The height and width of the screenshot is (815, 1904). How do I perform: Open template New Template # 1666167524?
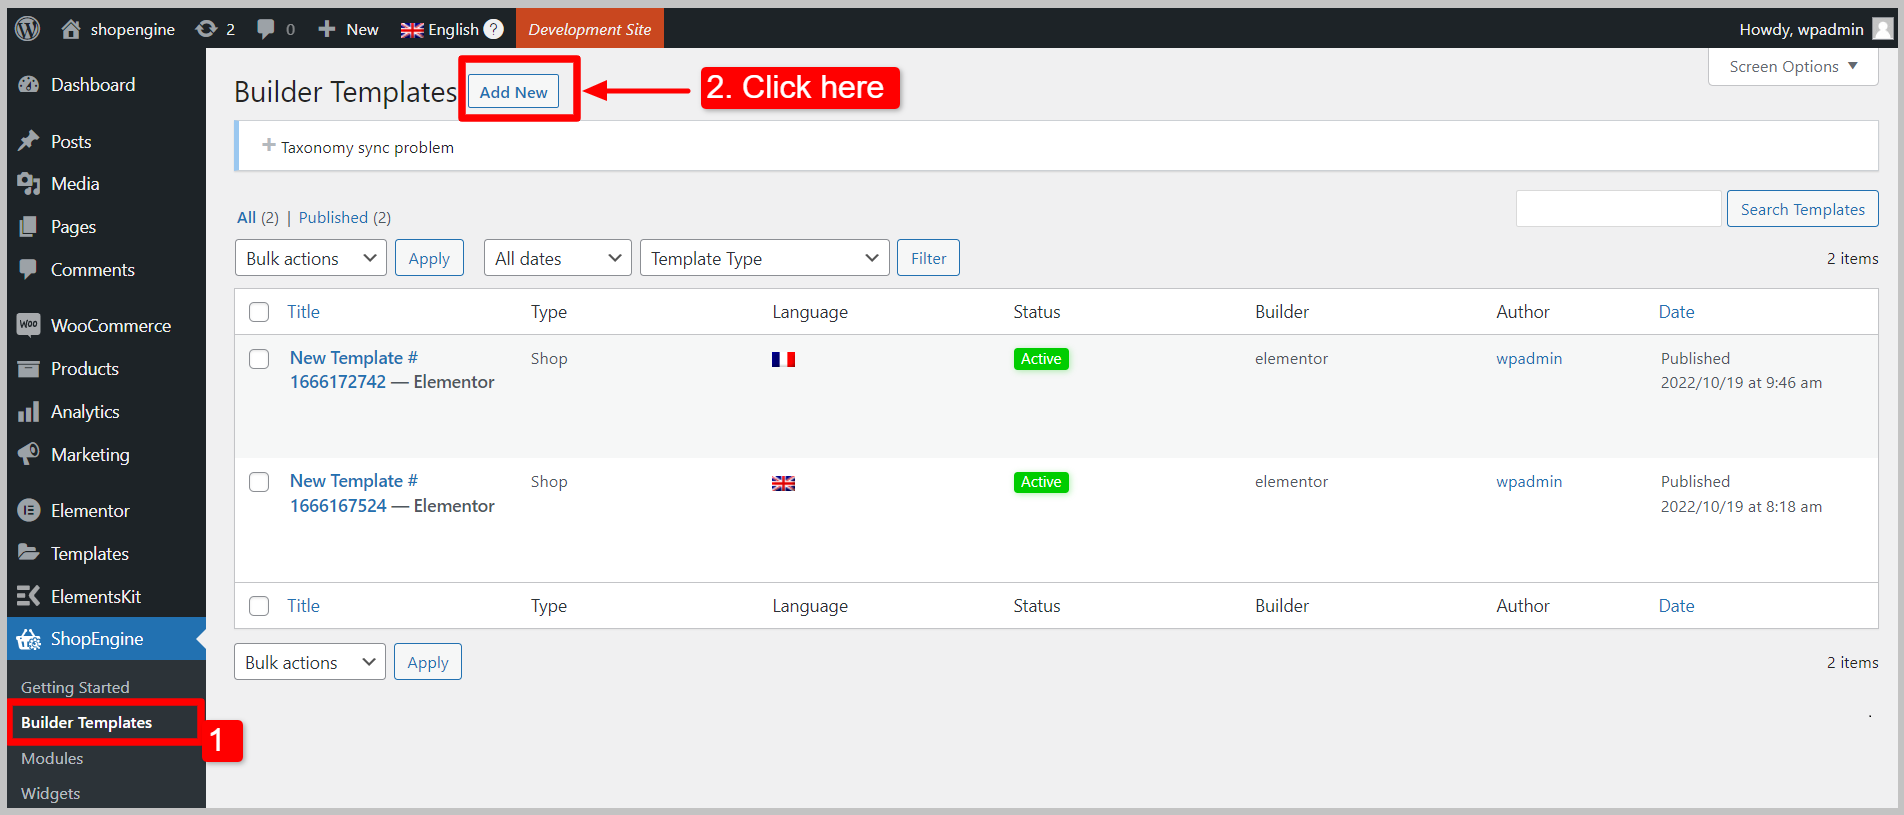click(x=354, y=493)
